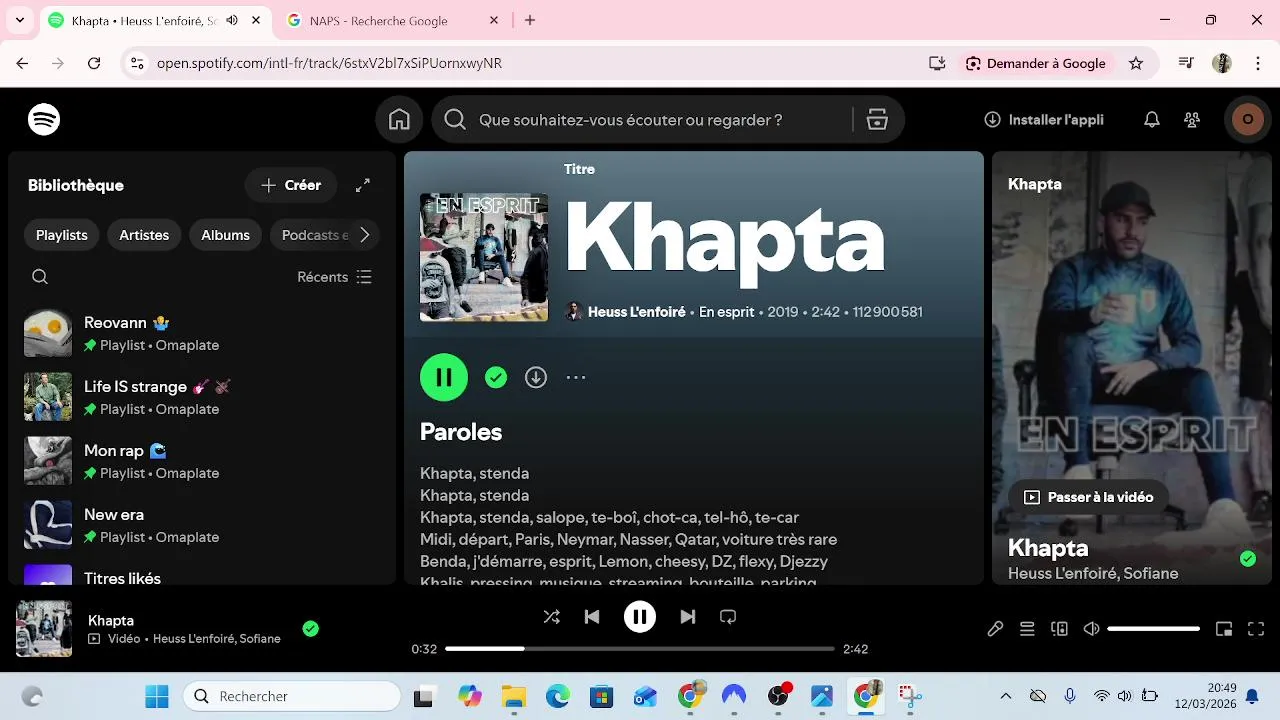Open the En esprit album link
Viewport: 1280px width, 720px height.
[x=726, y=312]
